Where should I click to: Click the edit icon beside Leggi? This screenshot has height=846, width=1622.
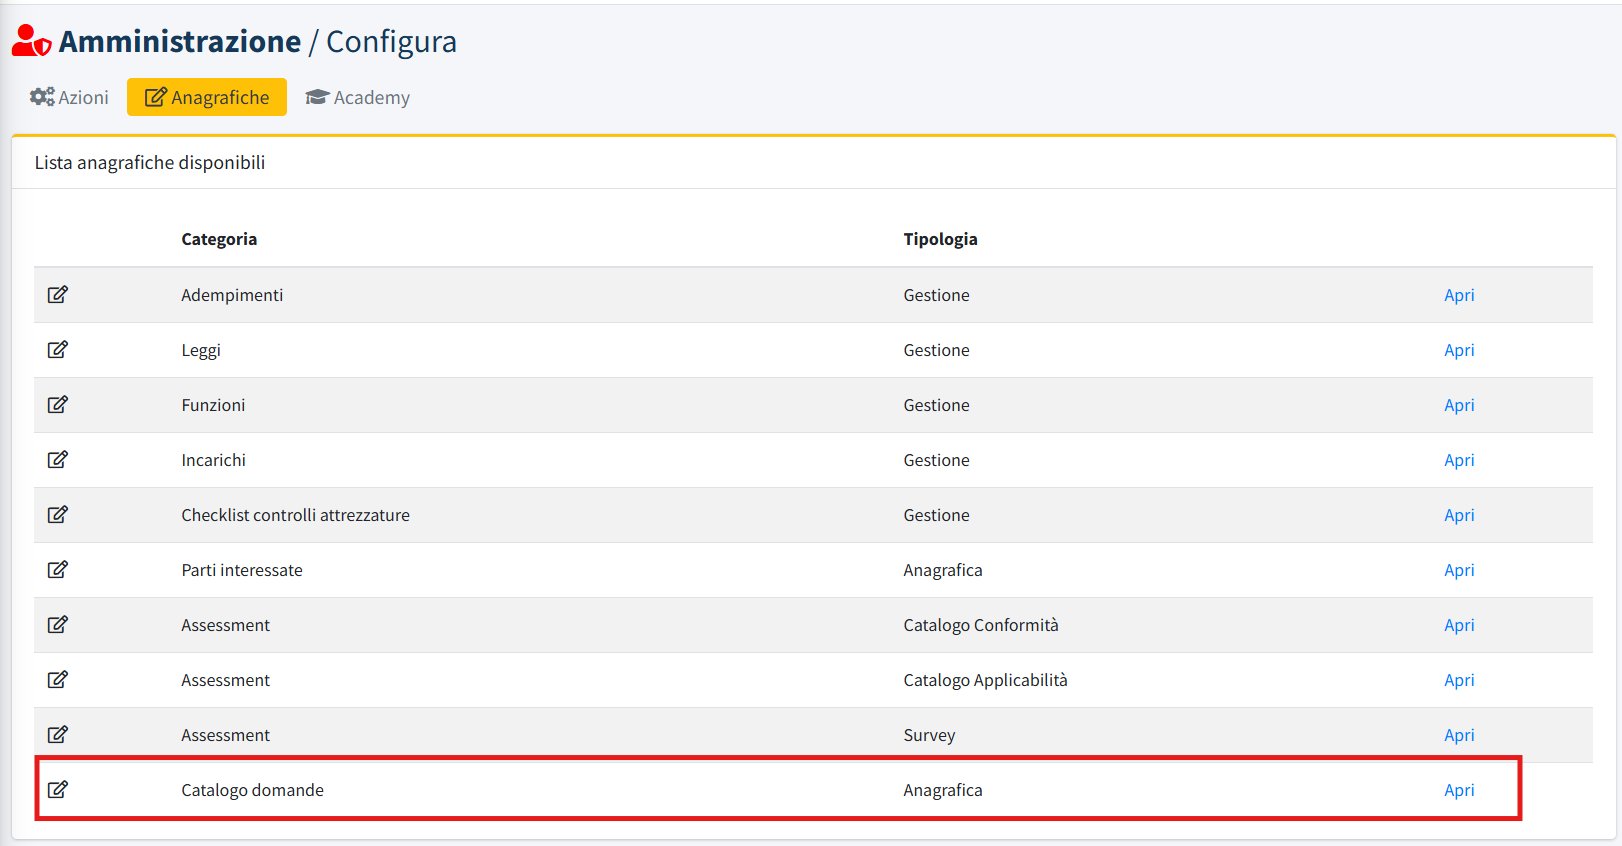tap(58, 350)
